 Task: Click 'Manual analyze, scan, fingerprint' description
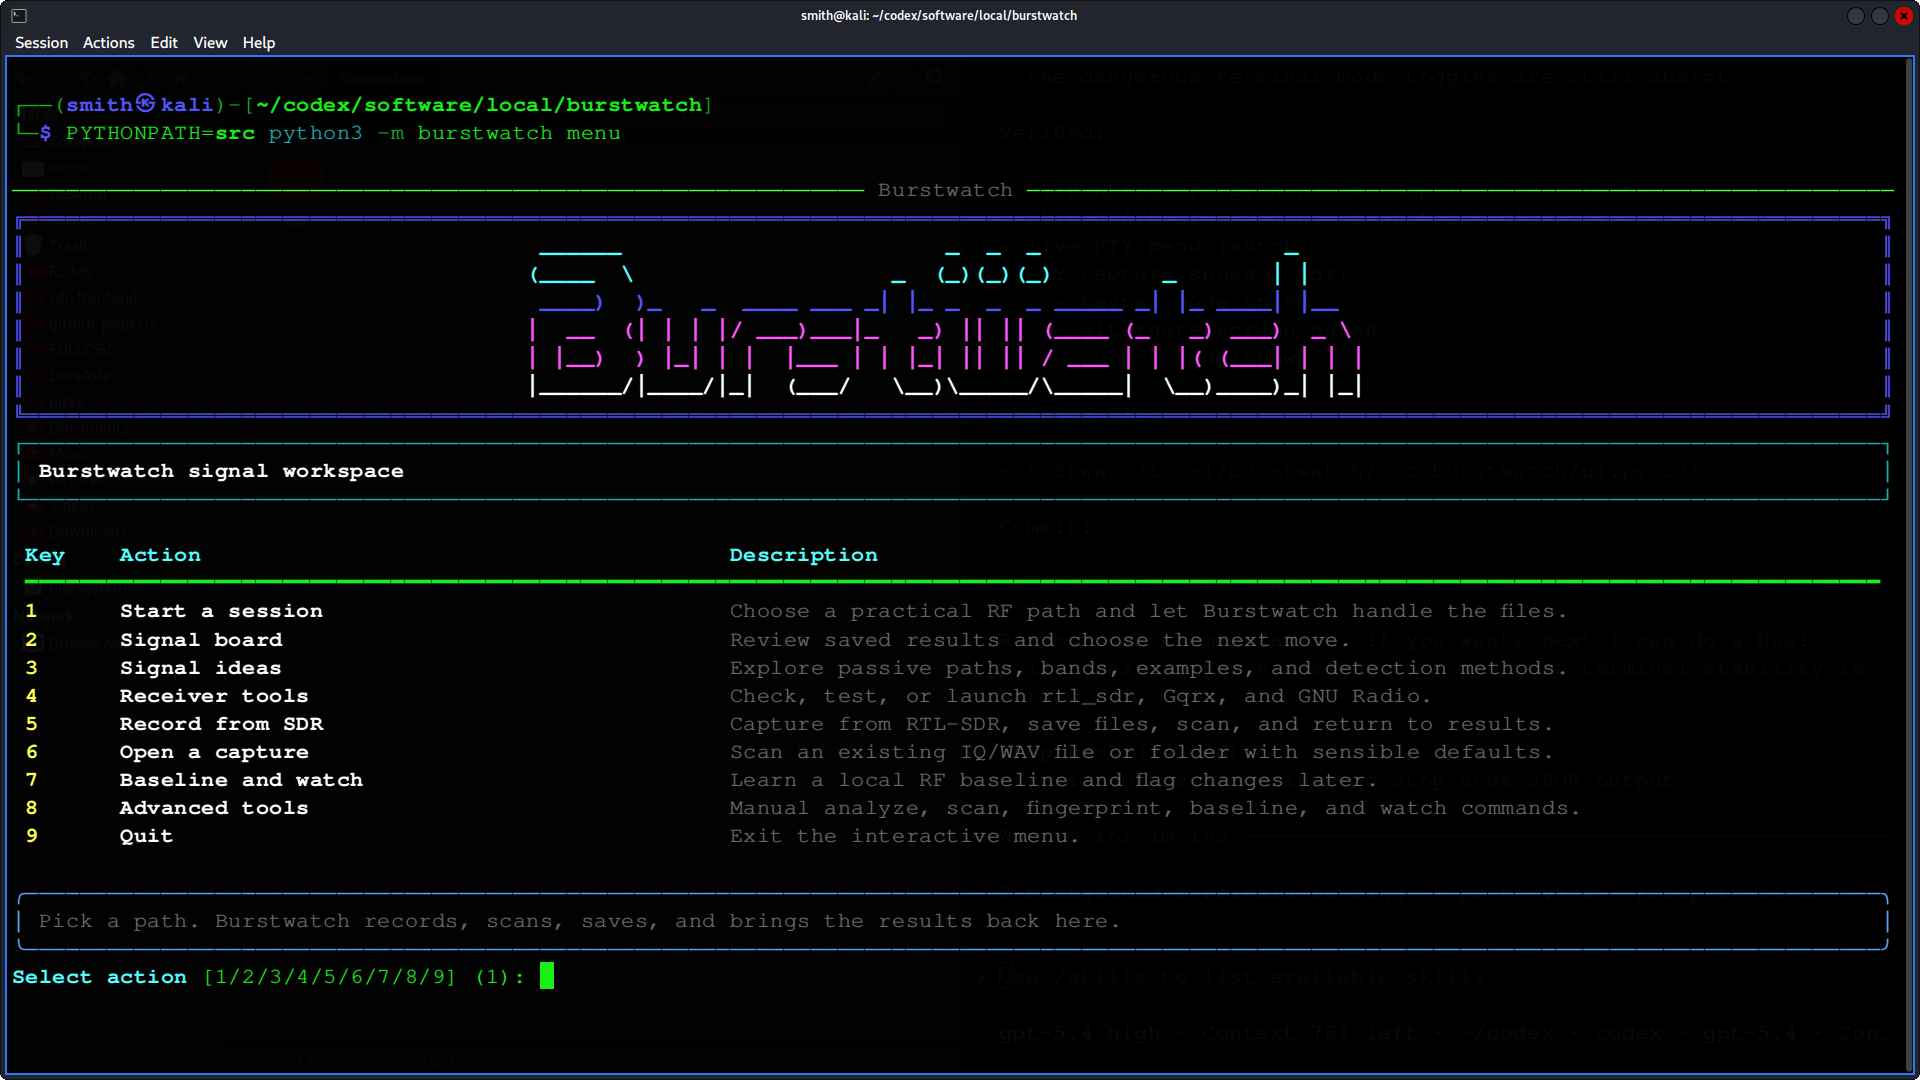coord(1154,808)
